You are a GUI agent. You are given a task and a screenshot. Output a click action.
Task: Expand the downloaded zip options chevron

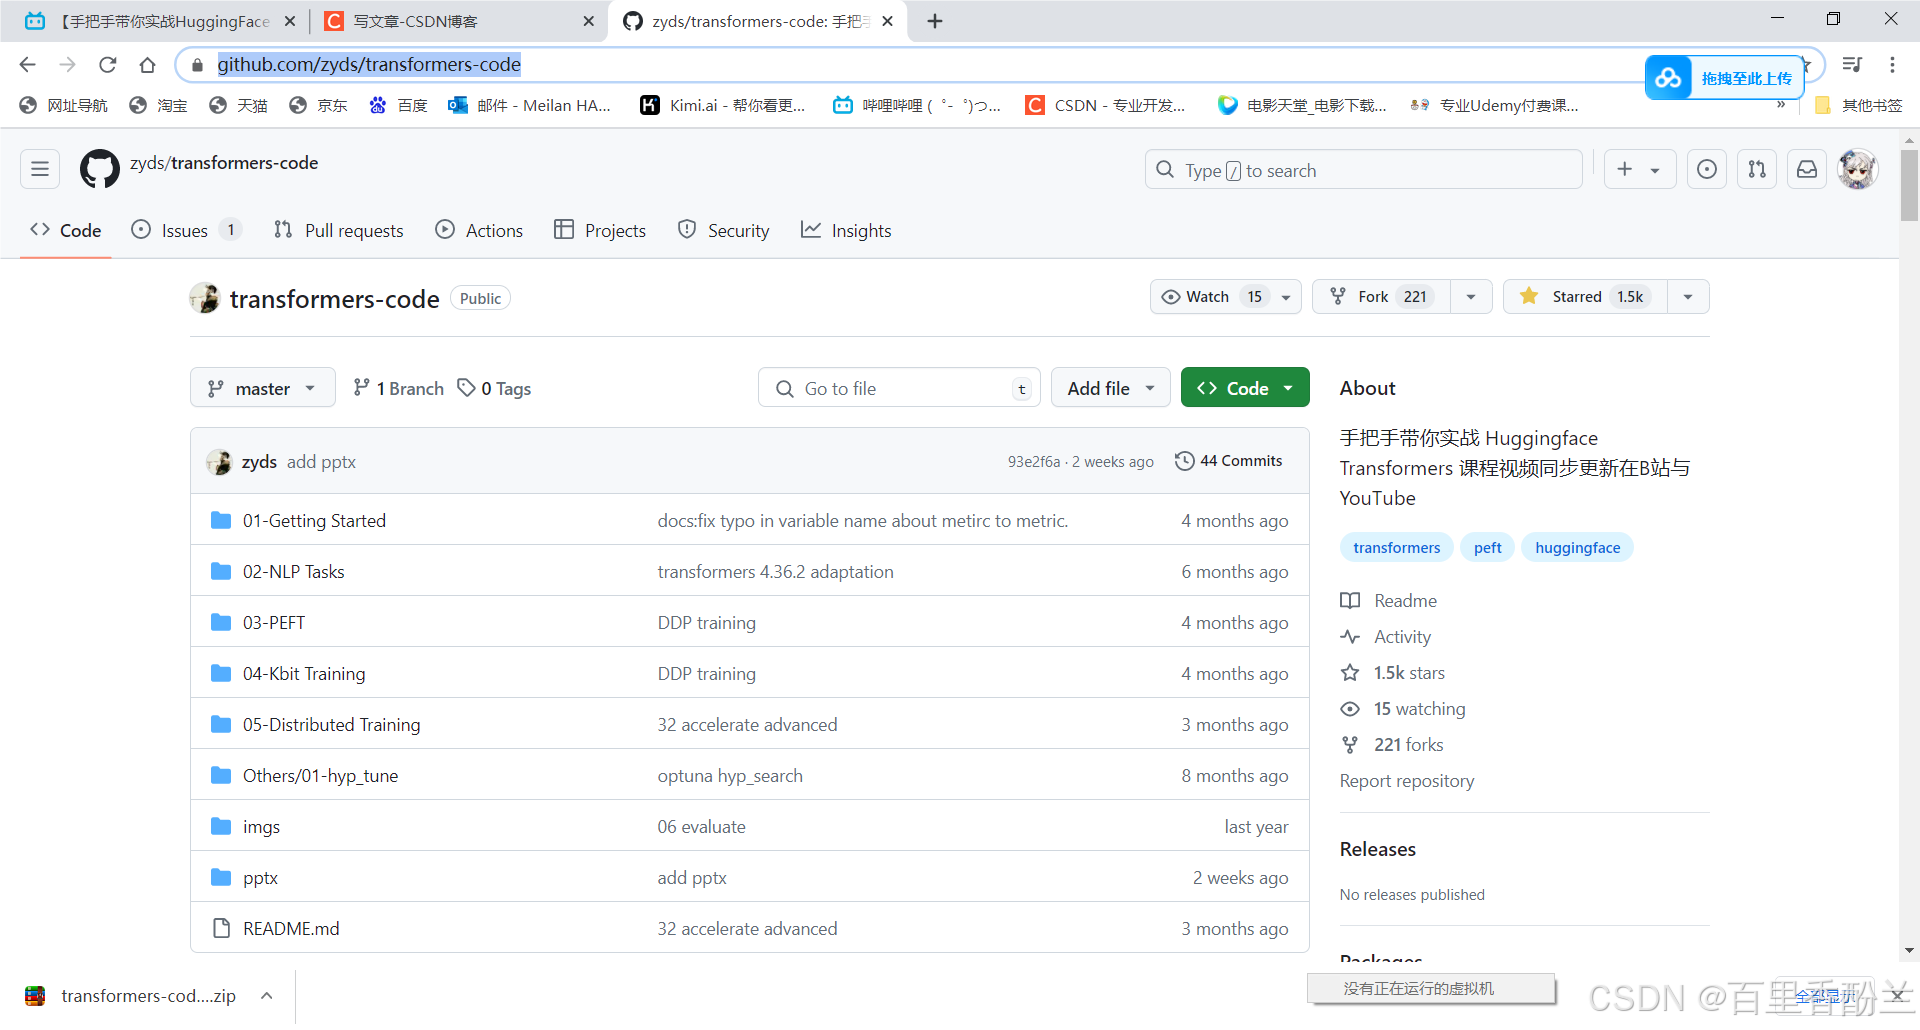tap(267, 996)
